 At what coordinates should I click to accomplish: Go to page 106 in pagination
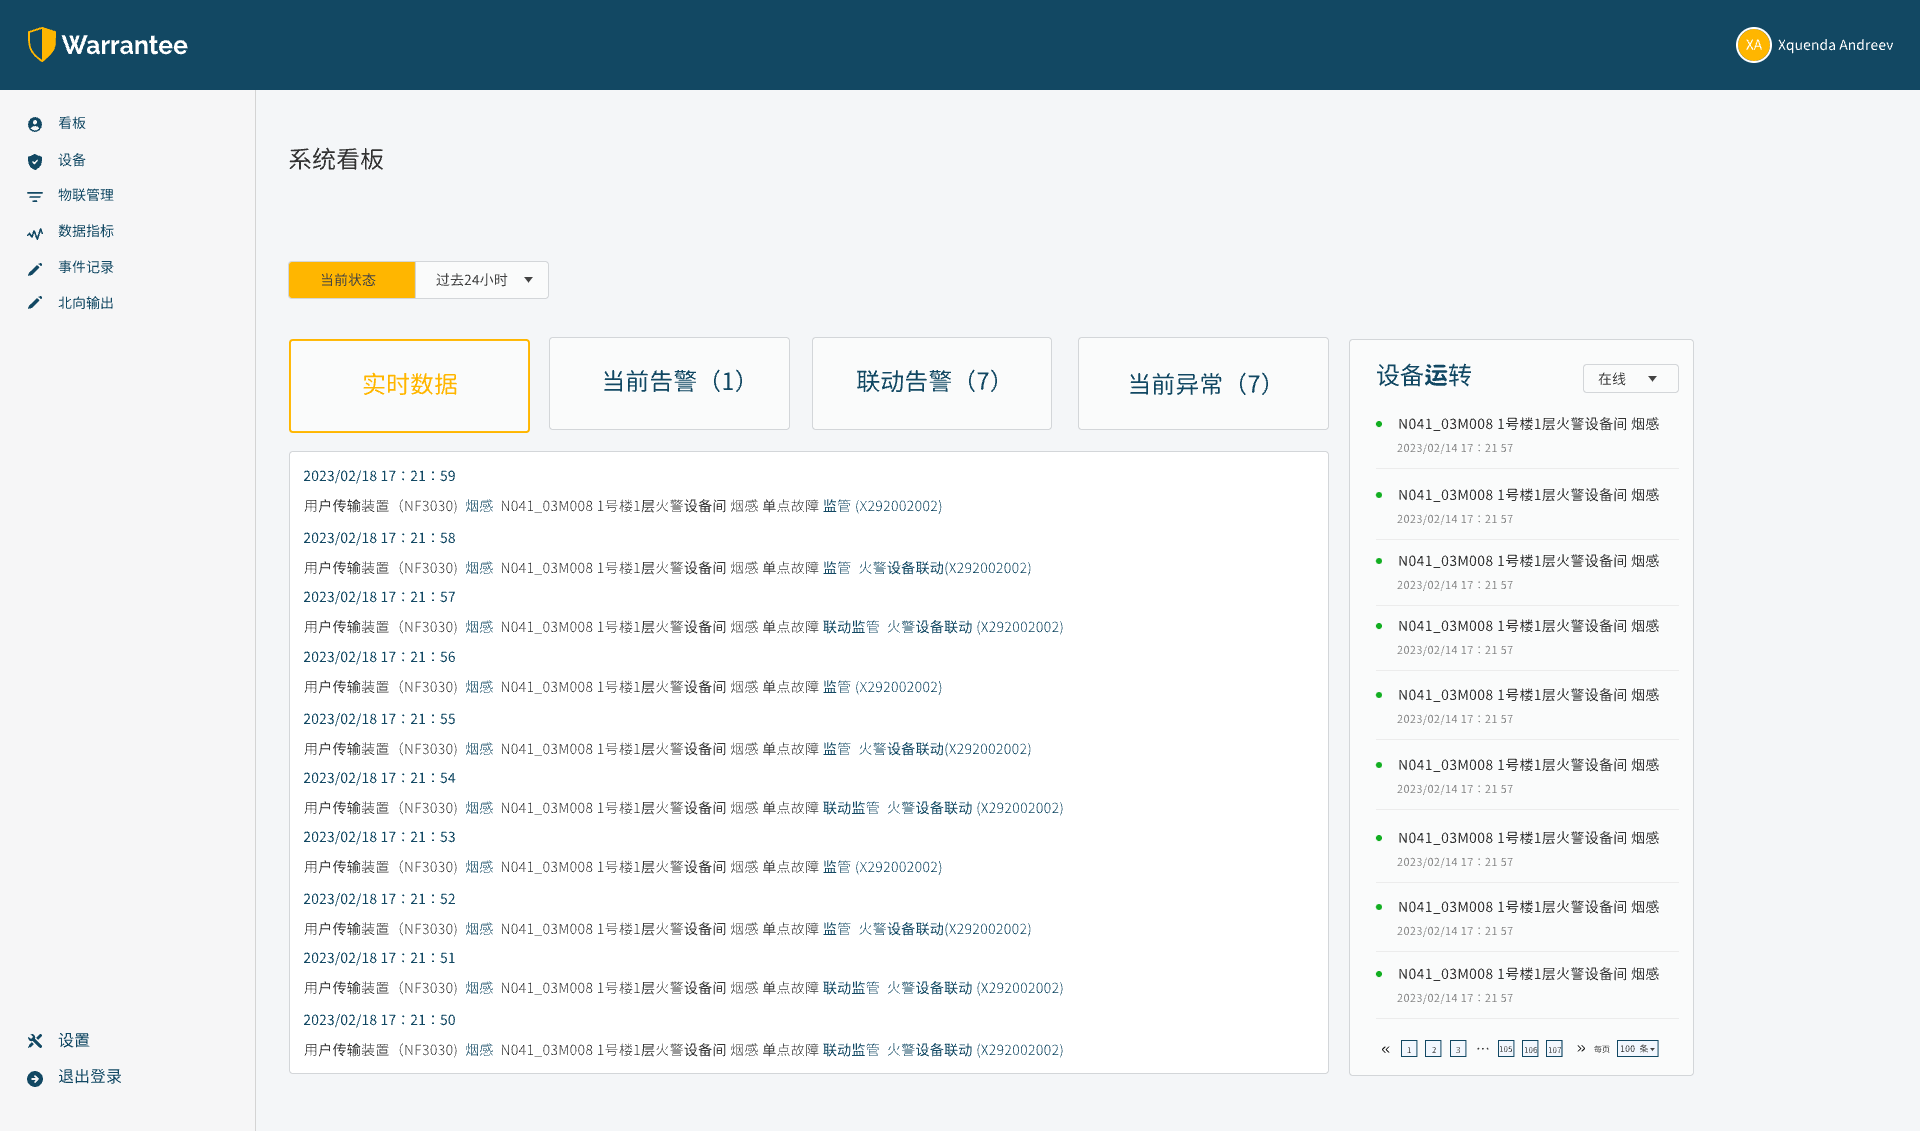(x=1530, y=1049)
